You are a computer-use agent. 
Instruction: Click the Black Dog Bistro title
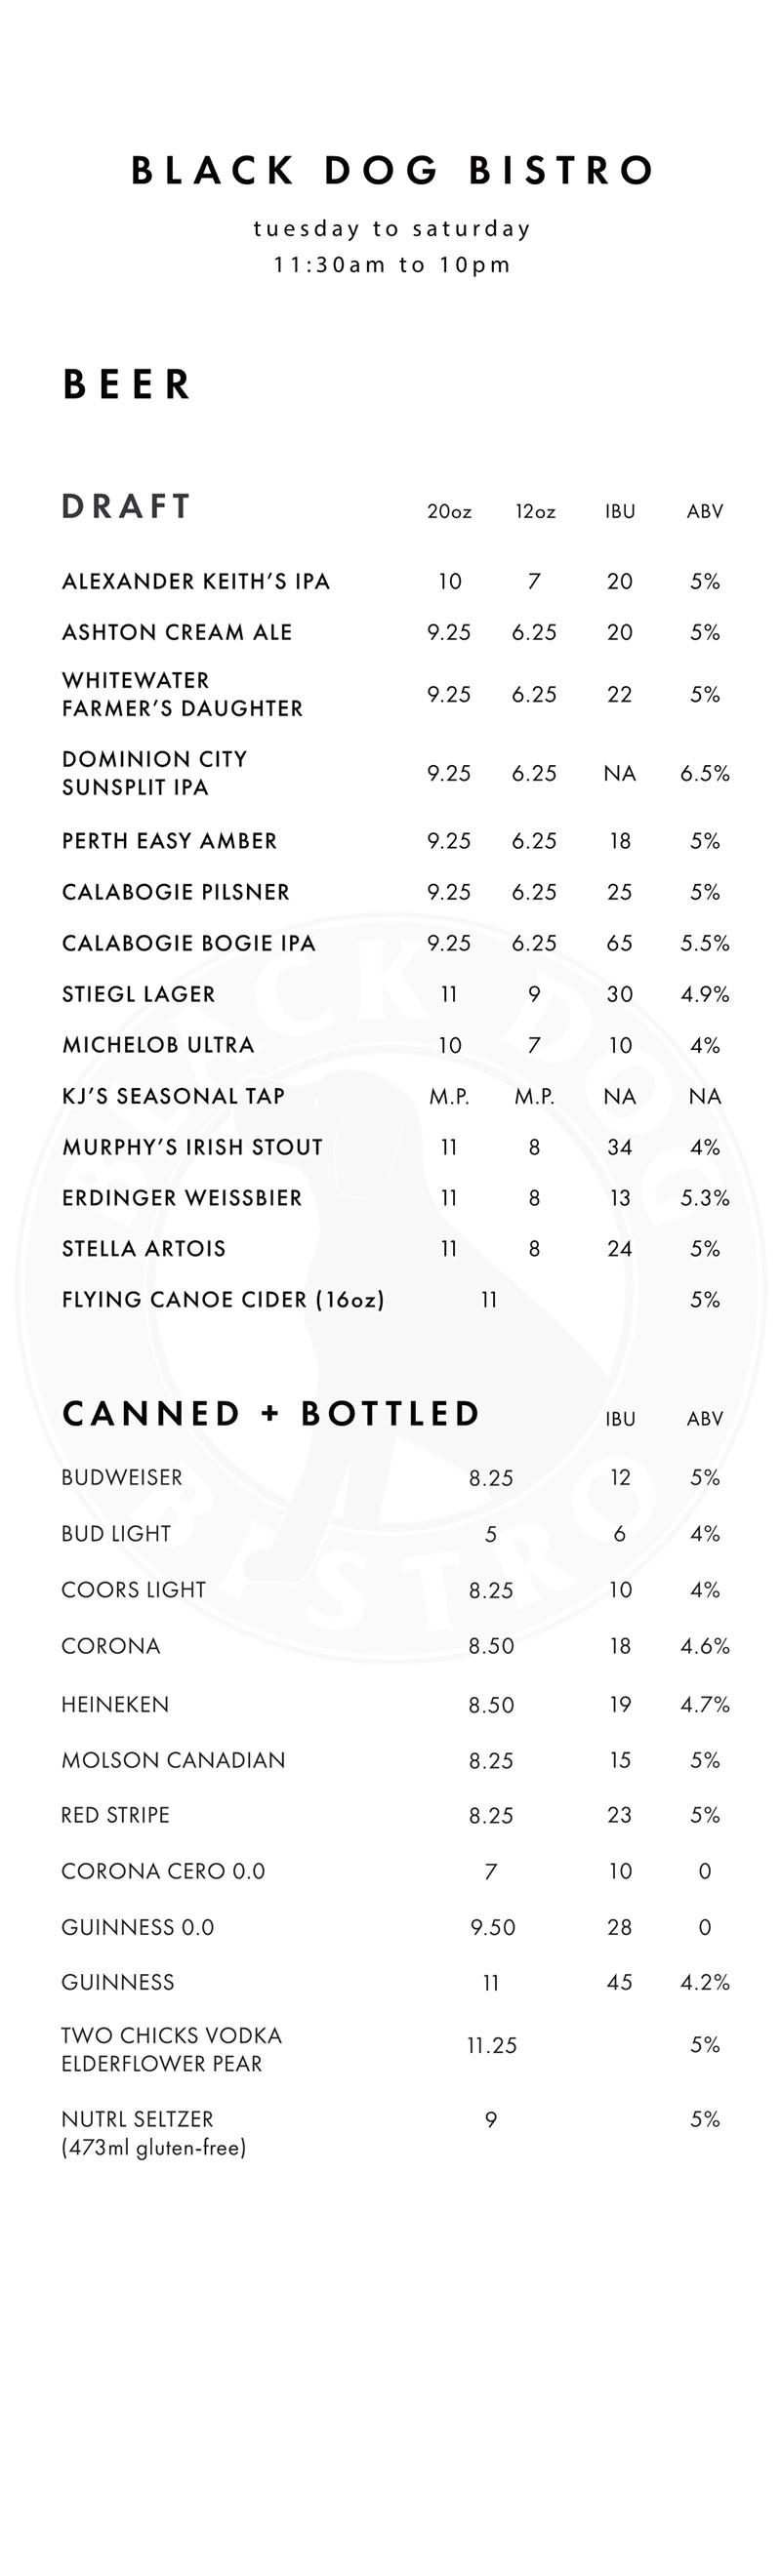pyautogui.click(x=391, y=171)
